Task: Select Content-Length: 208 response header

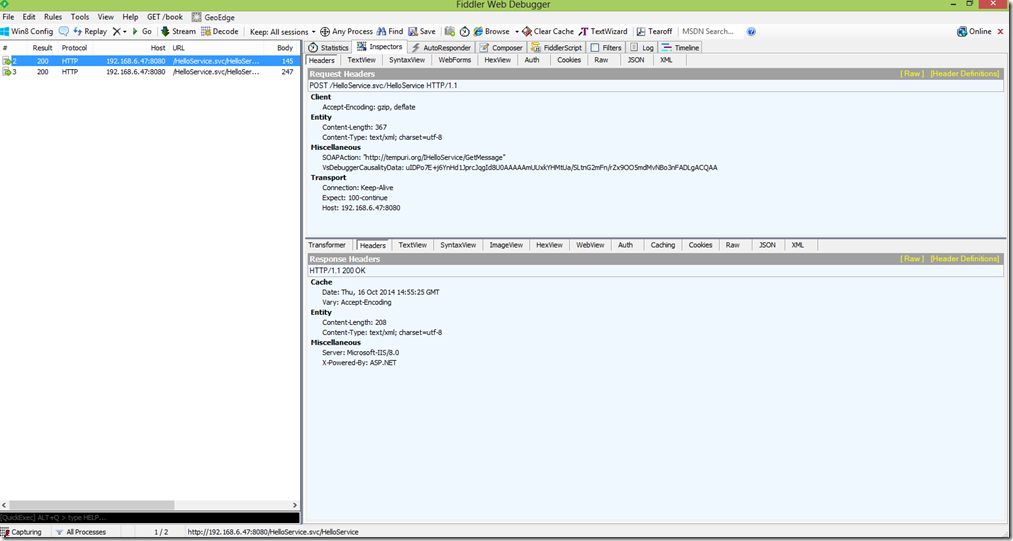Action: point(355,322)
